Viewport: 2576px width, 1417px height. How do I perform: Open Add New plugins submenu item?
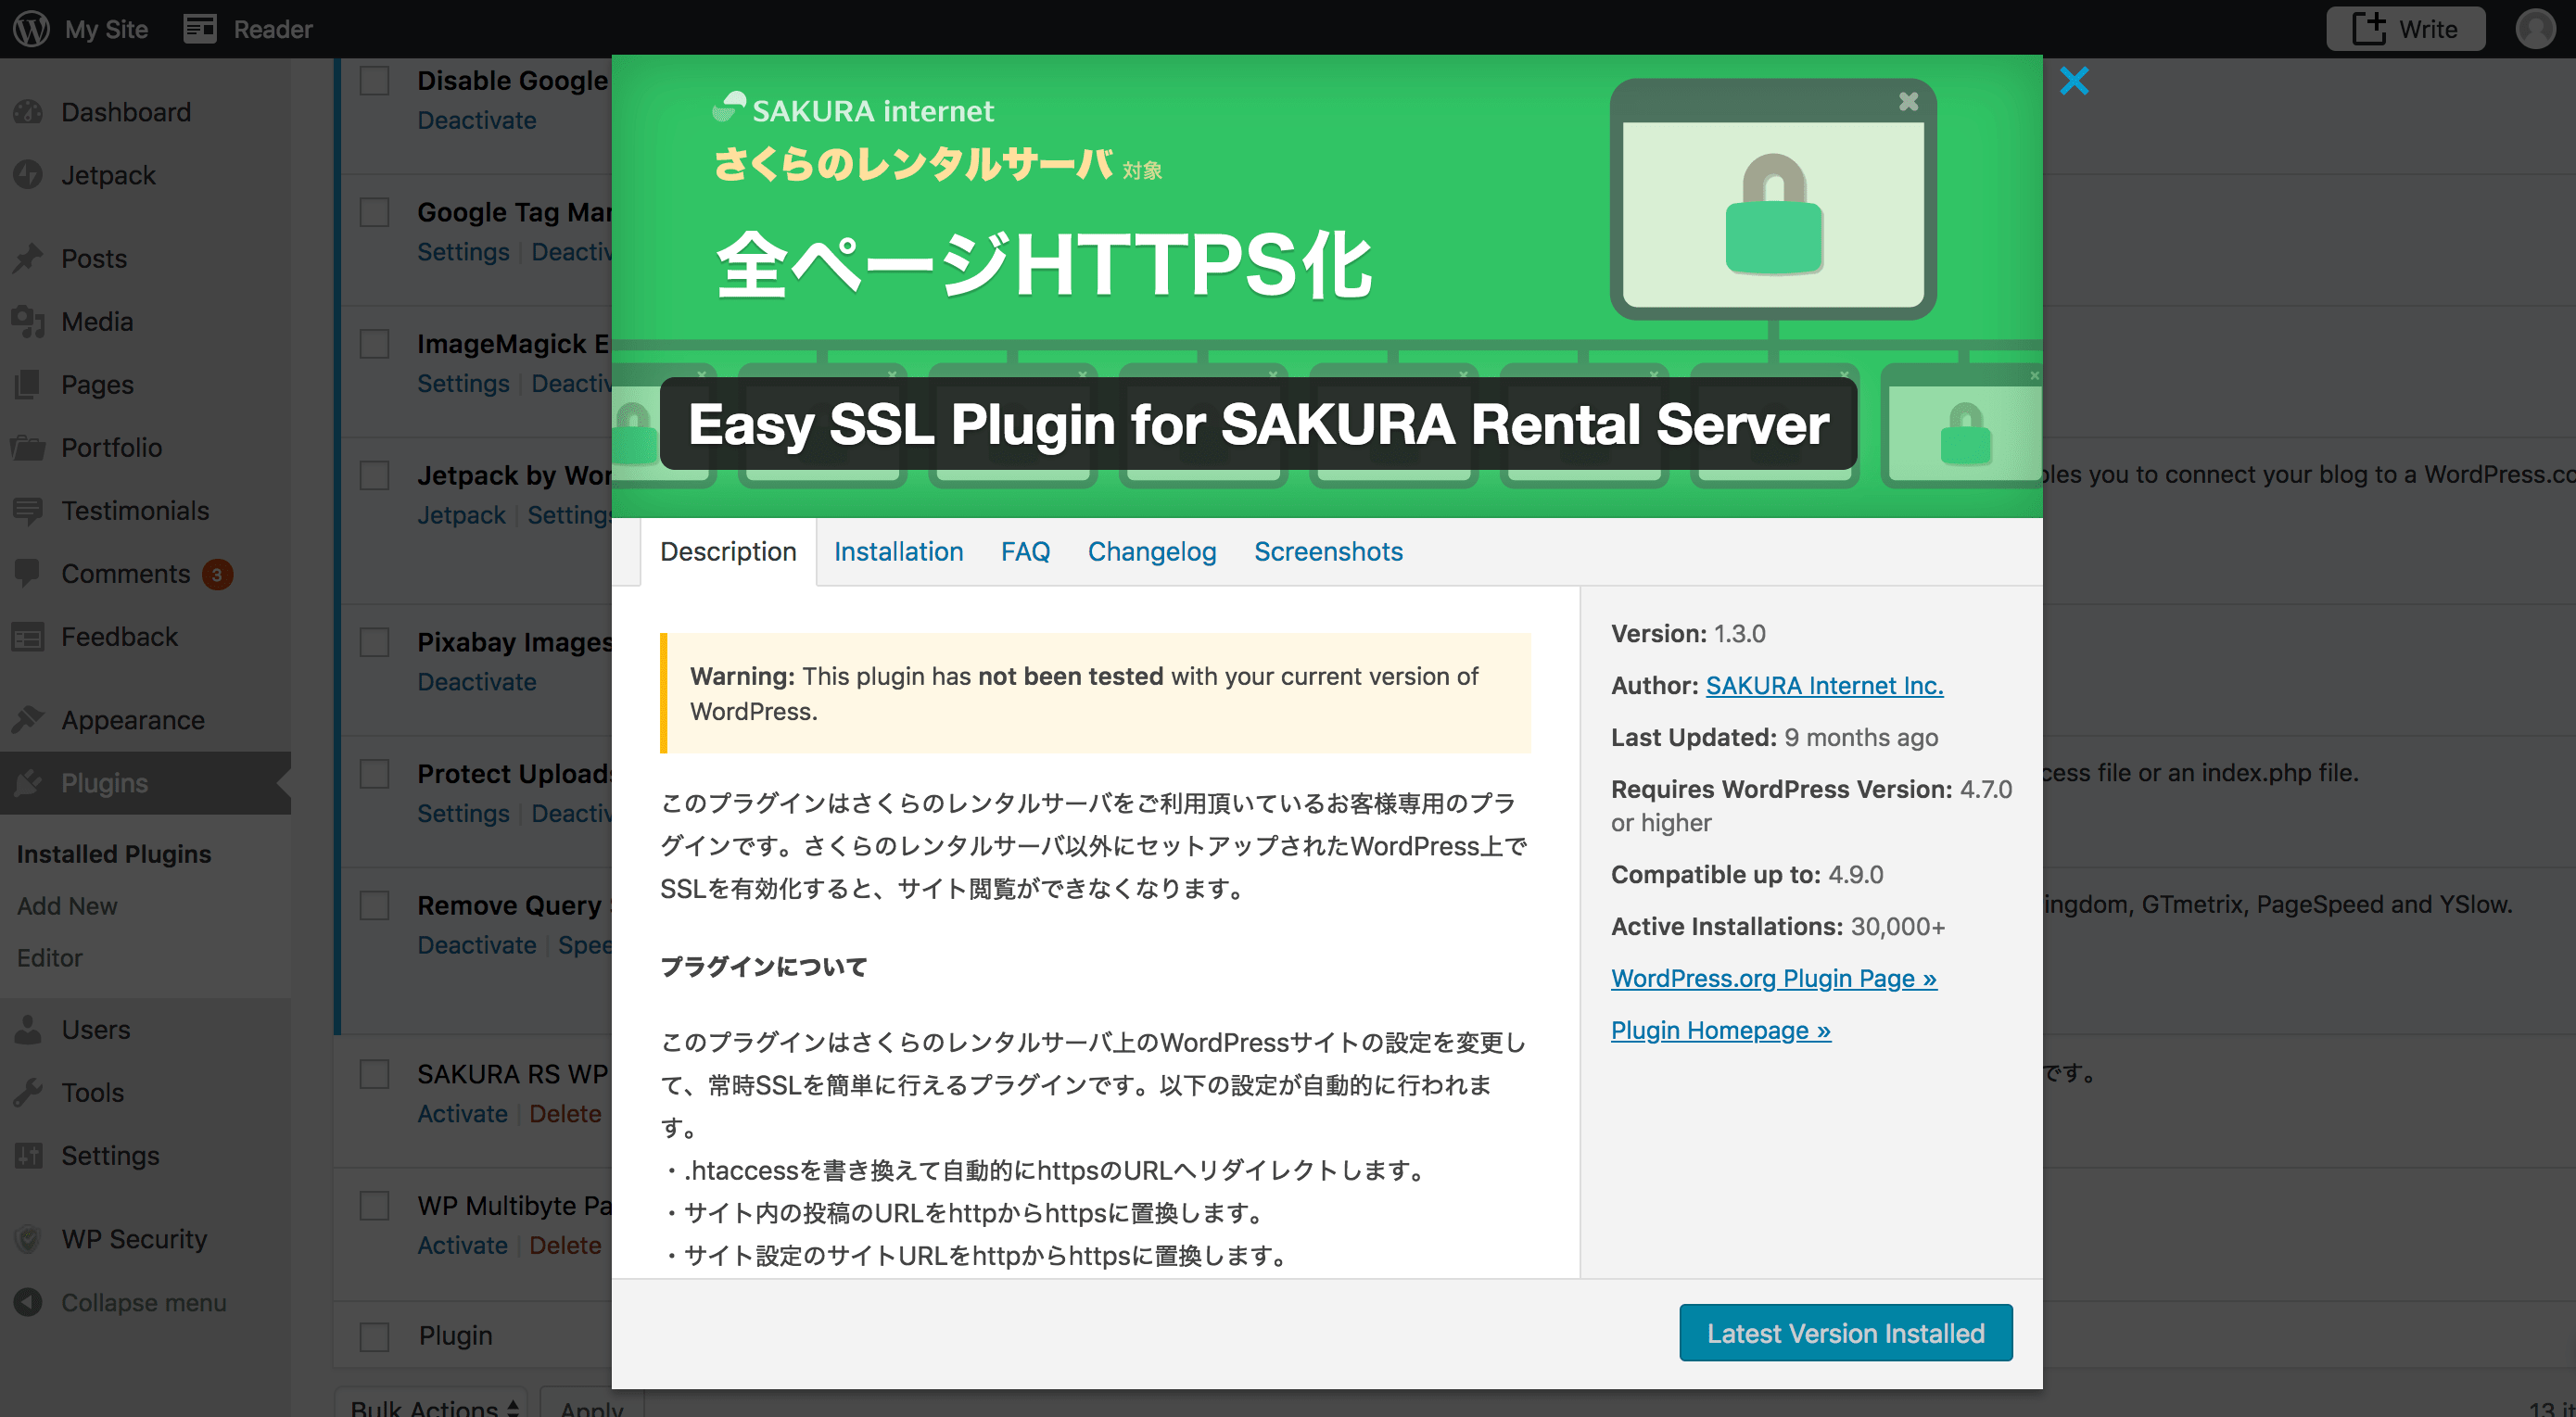(67, 906)
